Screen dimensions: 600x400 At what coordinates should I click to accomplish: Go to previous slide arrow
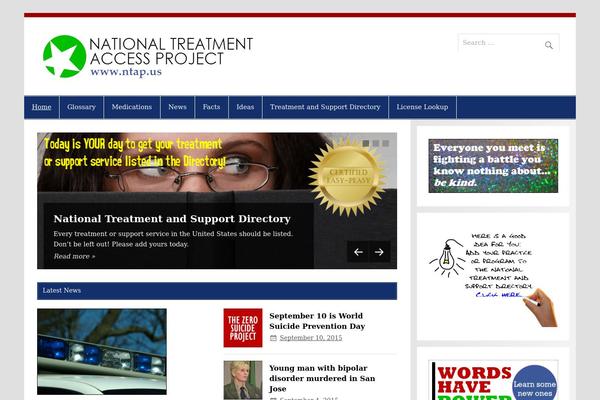click(x=358, y=252)
